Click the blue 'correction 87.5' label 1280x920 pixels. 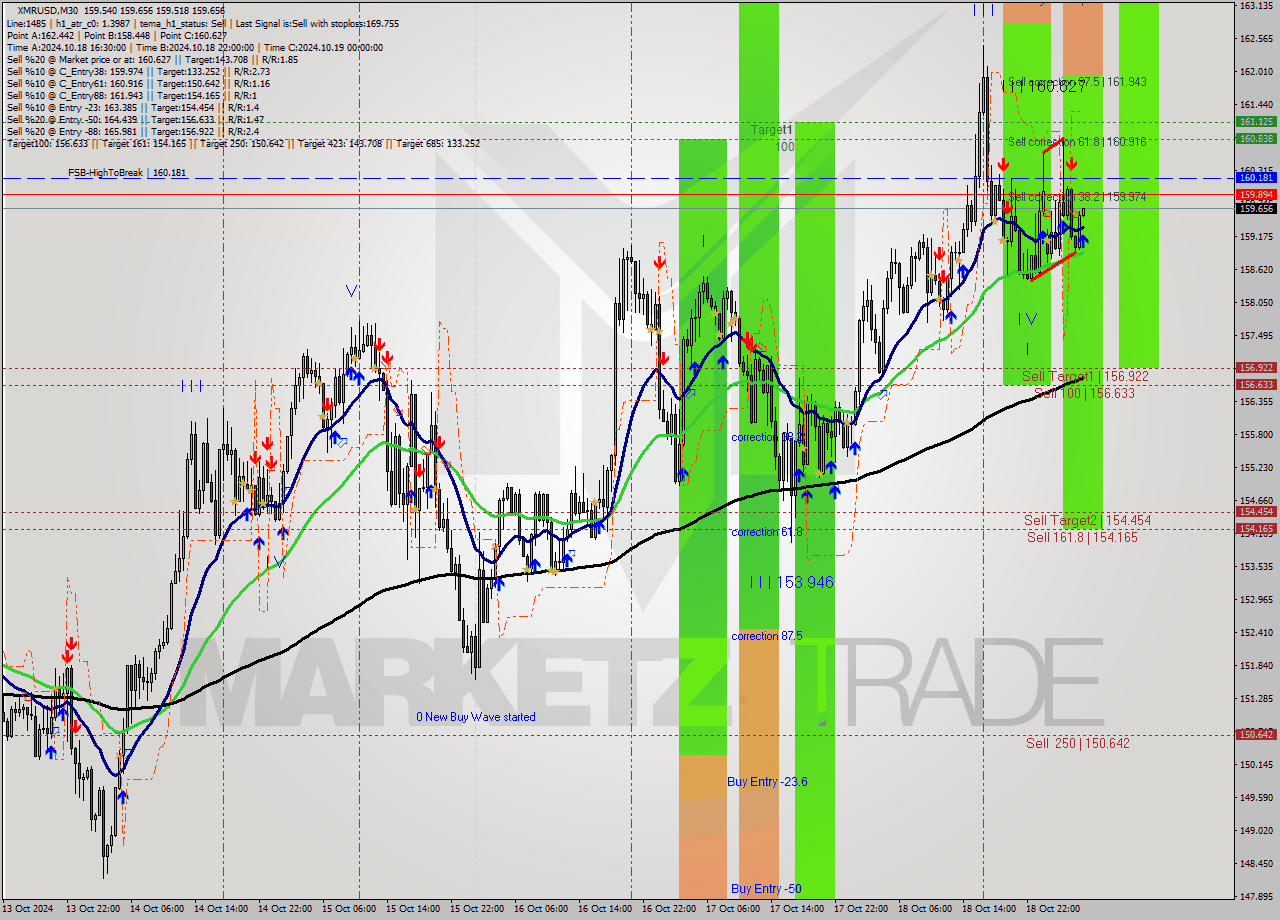click(766, 636)
